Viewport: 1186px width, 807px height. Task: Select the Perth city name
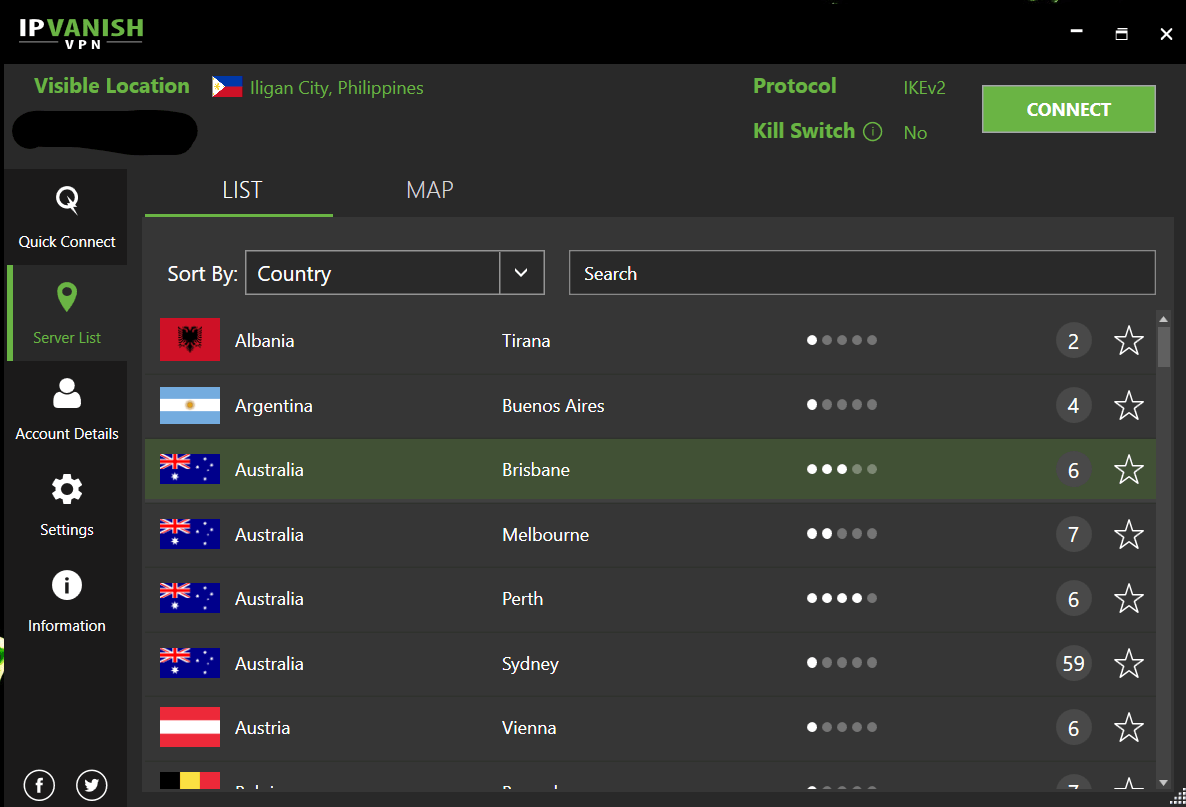click(x=523, y=599)
